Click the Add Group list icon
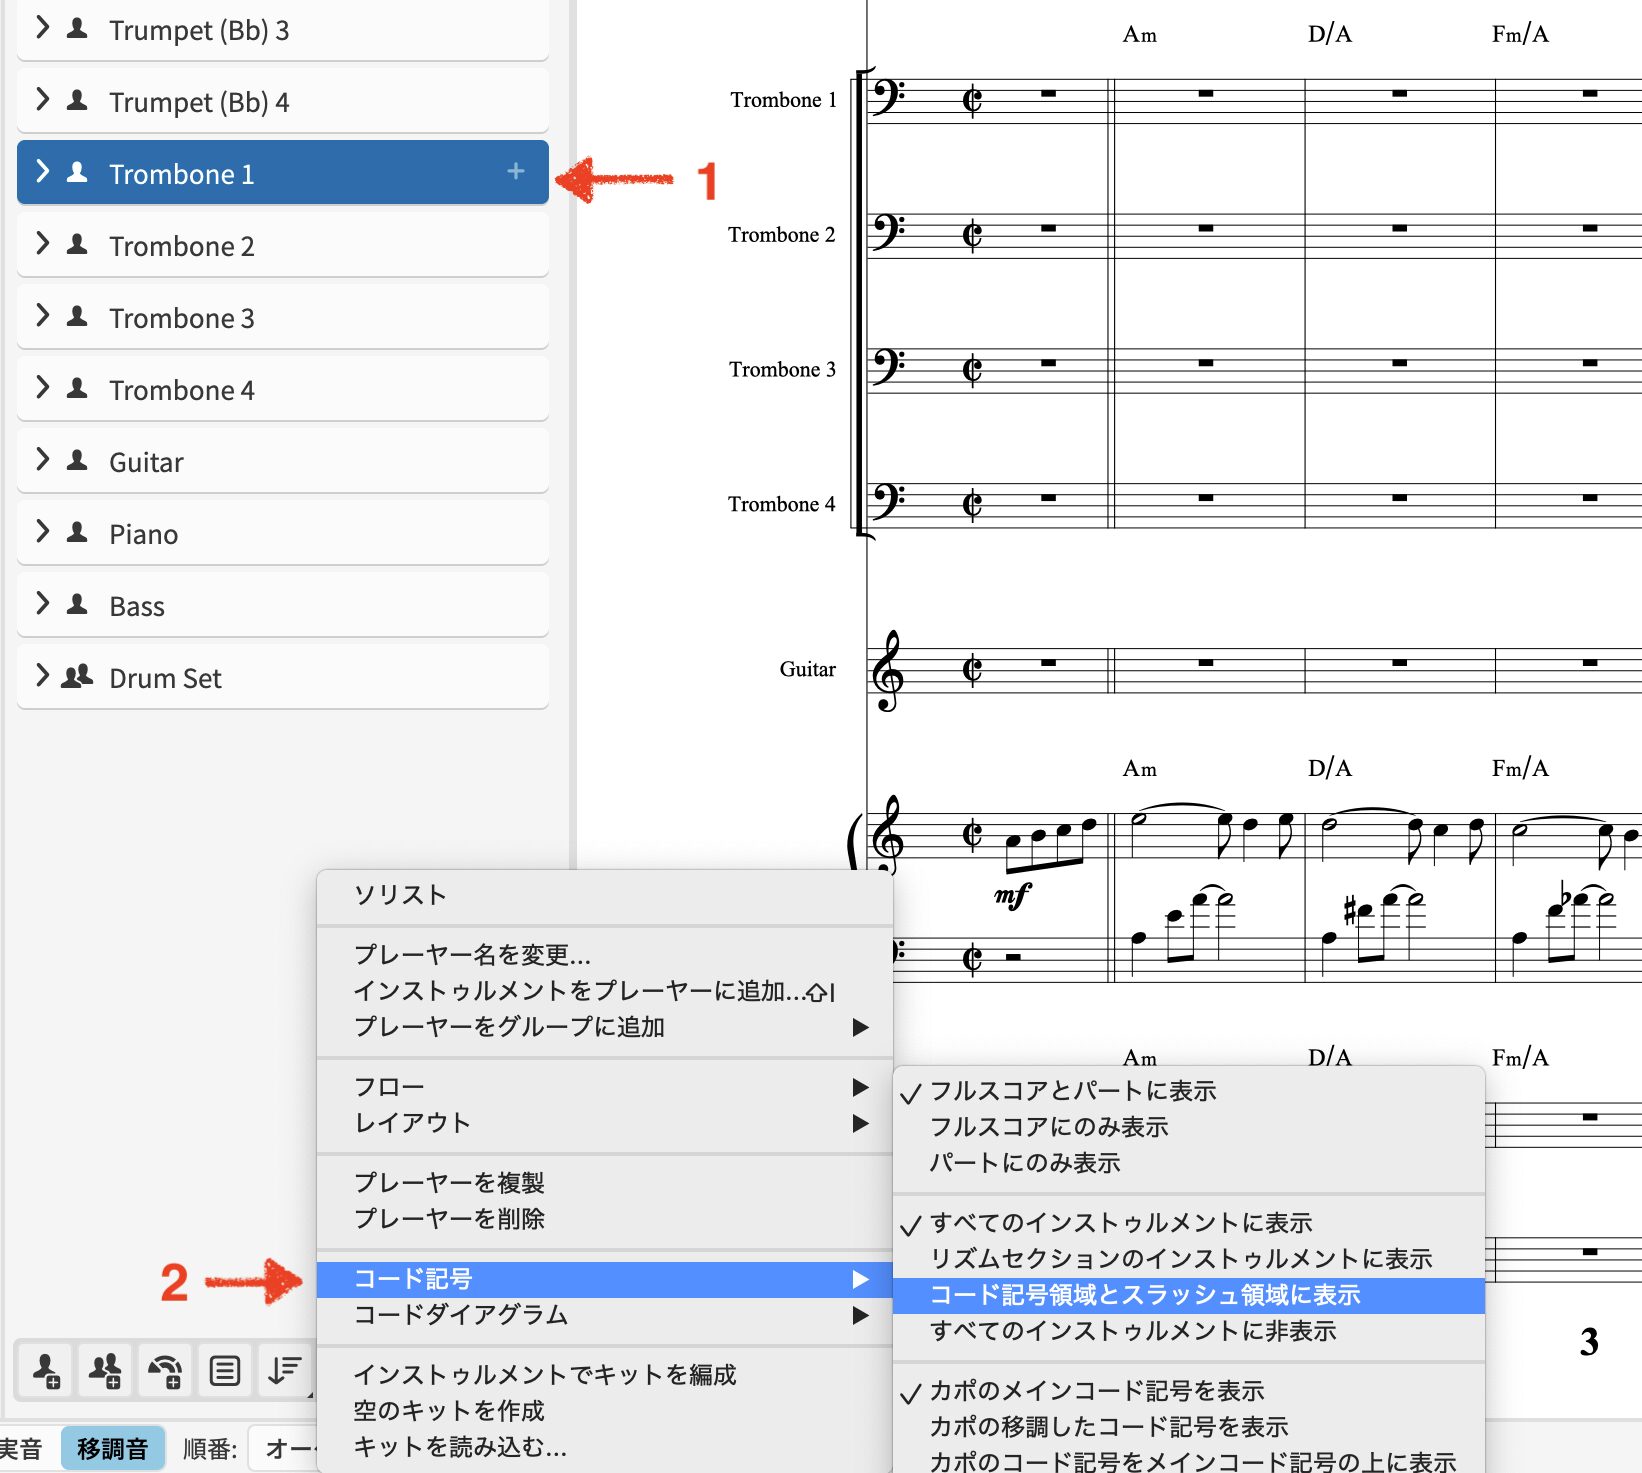The width and height of the screenshot is (1642, 1473). tap(225, 1369)
